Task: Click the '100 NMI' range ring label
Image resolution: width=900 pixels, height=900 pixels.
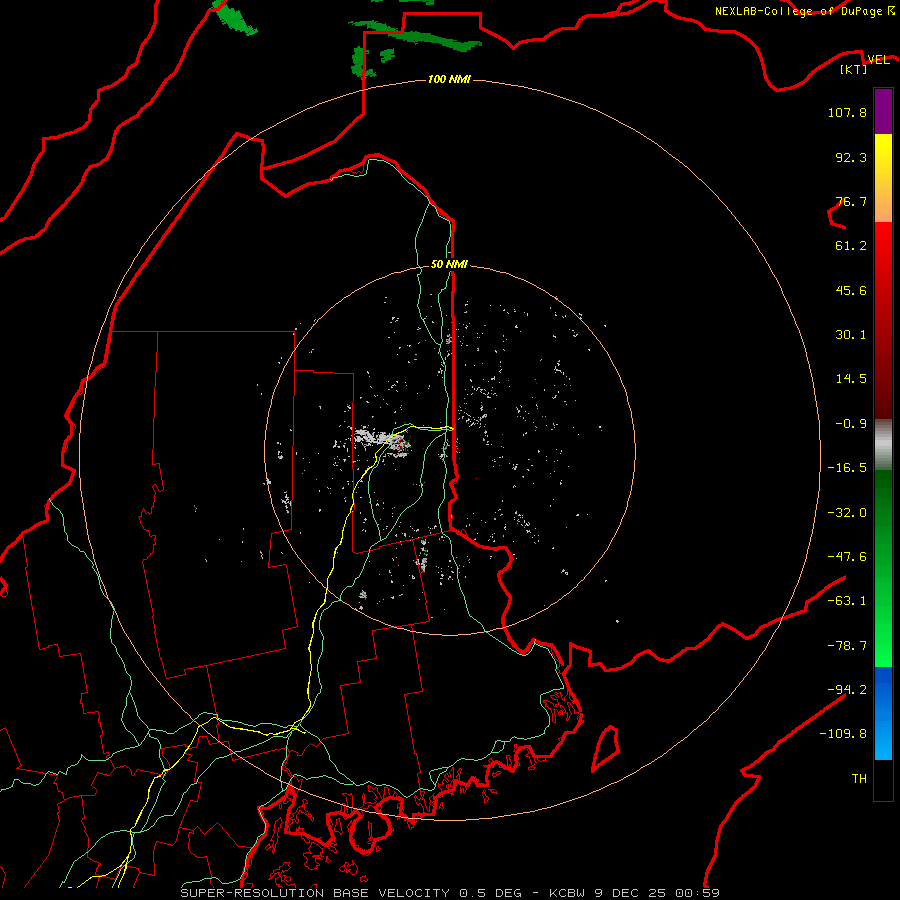Action: 449,79
